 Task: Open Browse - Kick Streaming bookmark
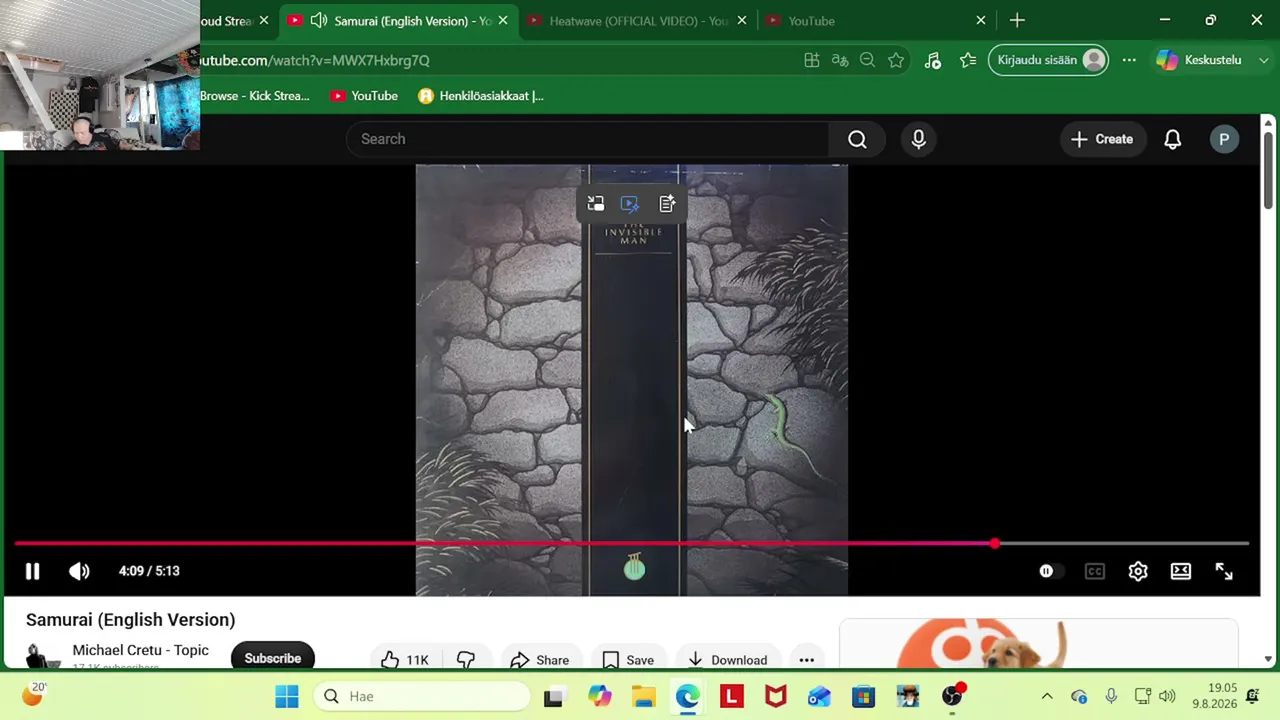pos(255,96)
